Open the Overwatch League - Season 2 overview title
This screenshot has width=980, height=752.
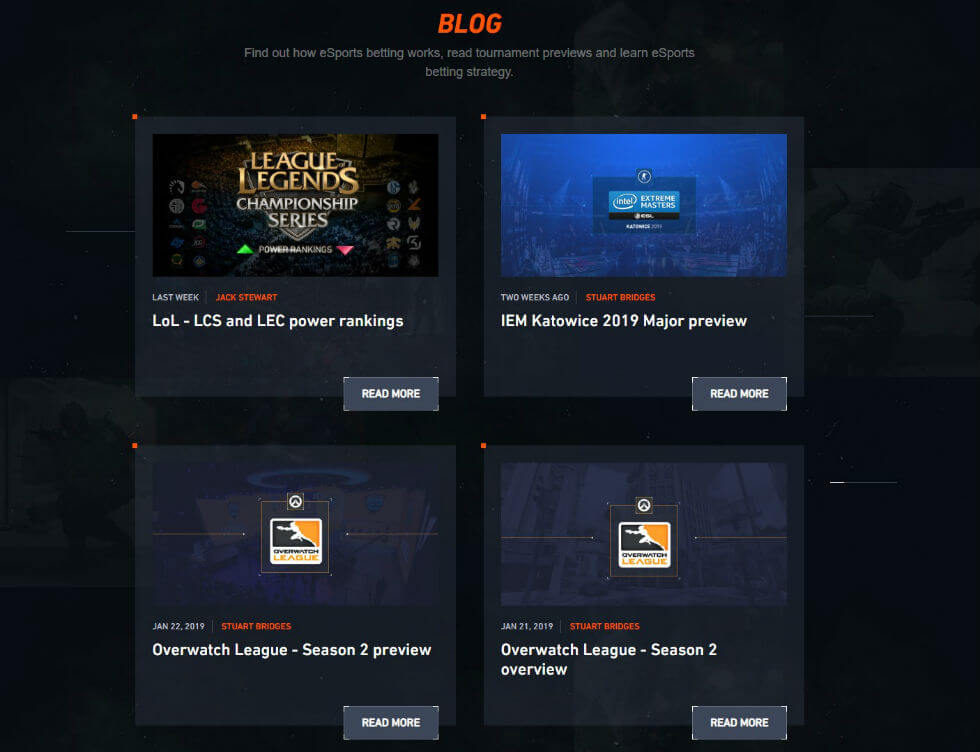609,659
